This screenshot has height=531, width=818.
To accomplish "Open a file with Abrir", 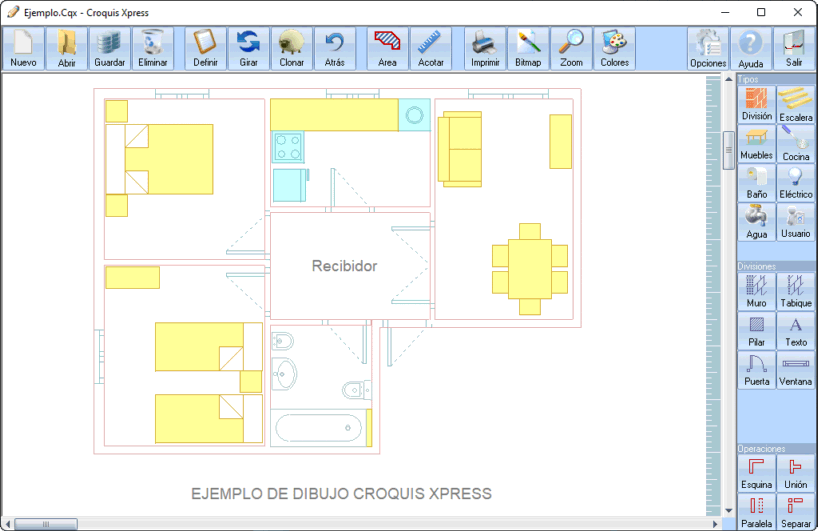I will (x=67, y=48).
